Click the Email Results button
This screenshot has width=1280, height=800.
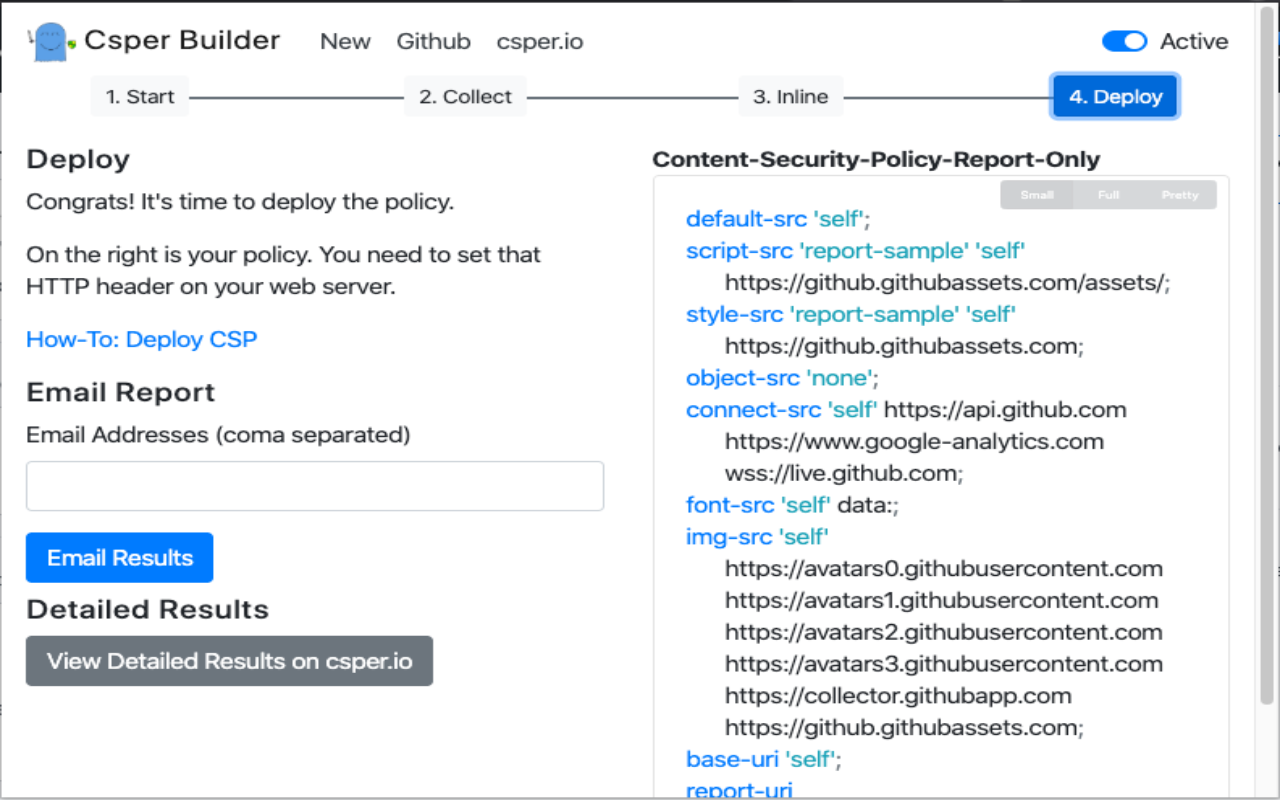(x=120, y=557)
